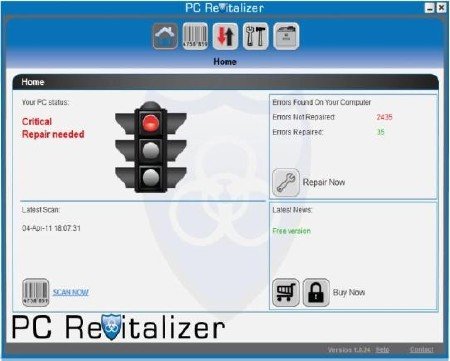Open the Help link in footer
Image resolution: width=450 pixels, height=361 pixels.
(x=382, y=350)
